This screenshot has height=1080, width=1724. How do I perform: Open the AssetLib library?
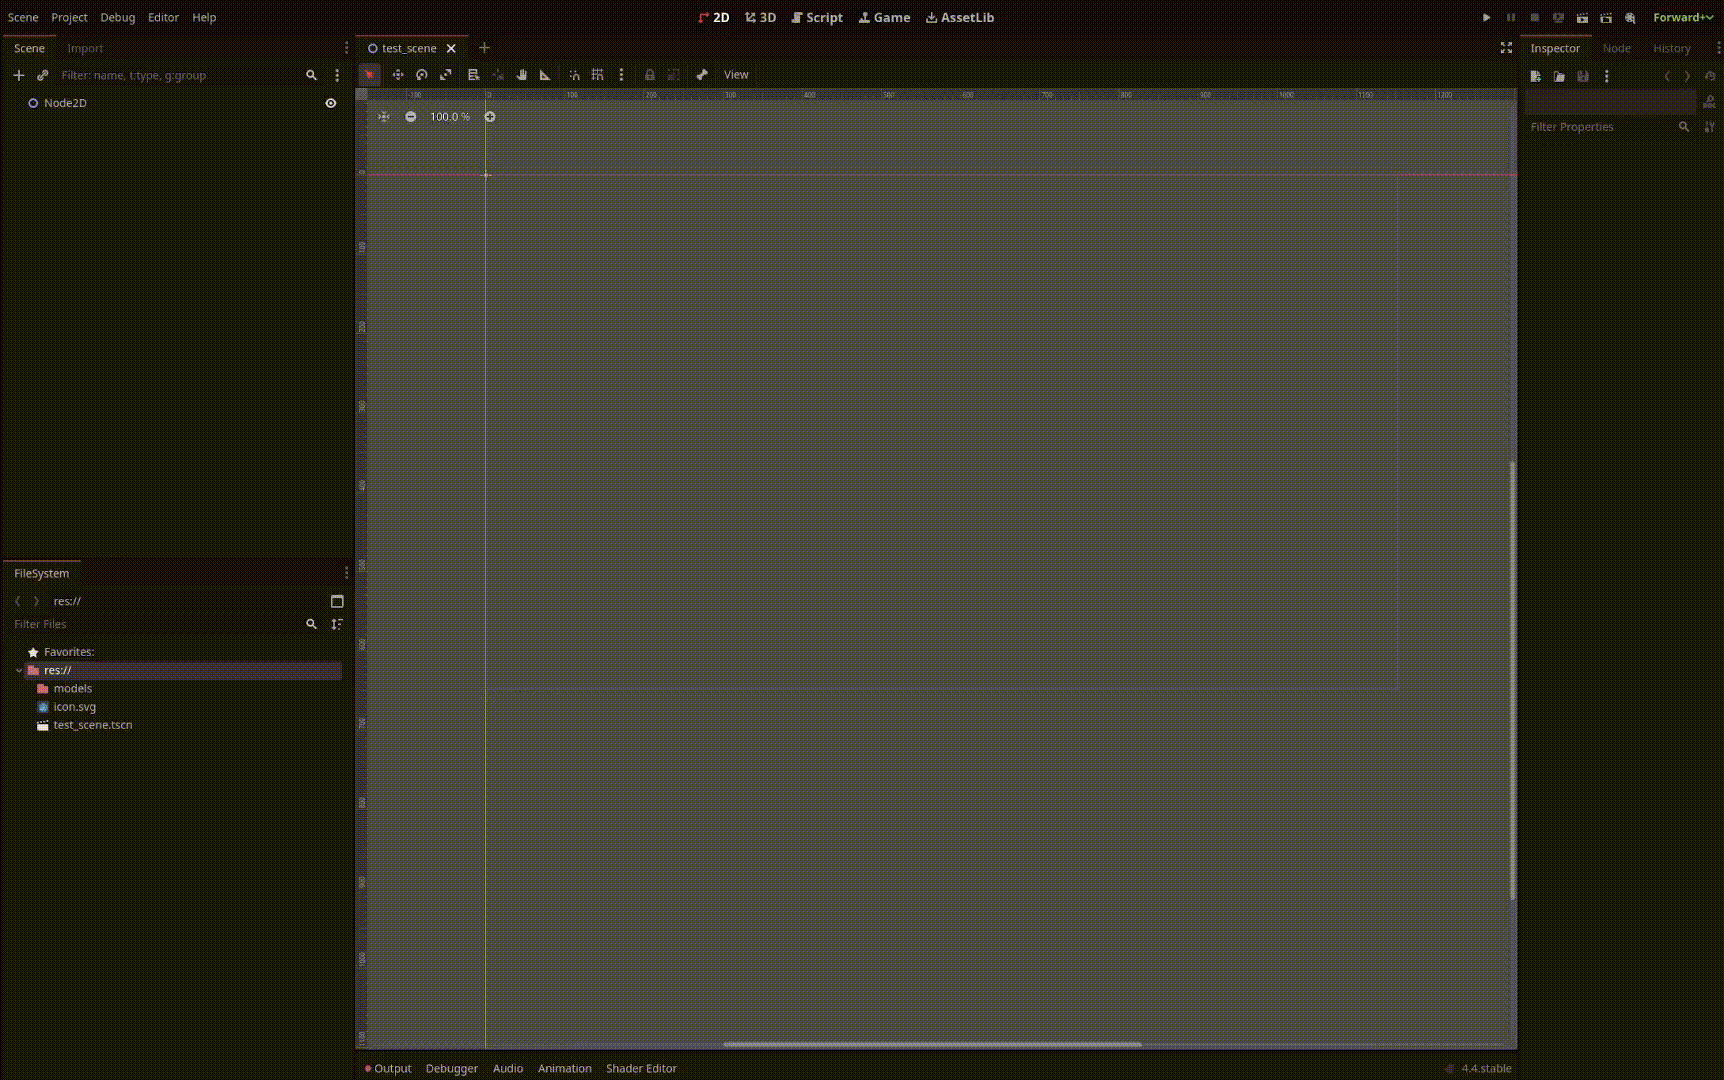(x=958, y=17)
